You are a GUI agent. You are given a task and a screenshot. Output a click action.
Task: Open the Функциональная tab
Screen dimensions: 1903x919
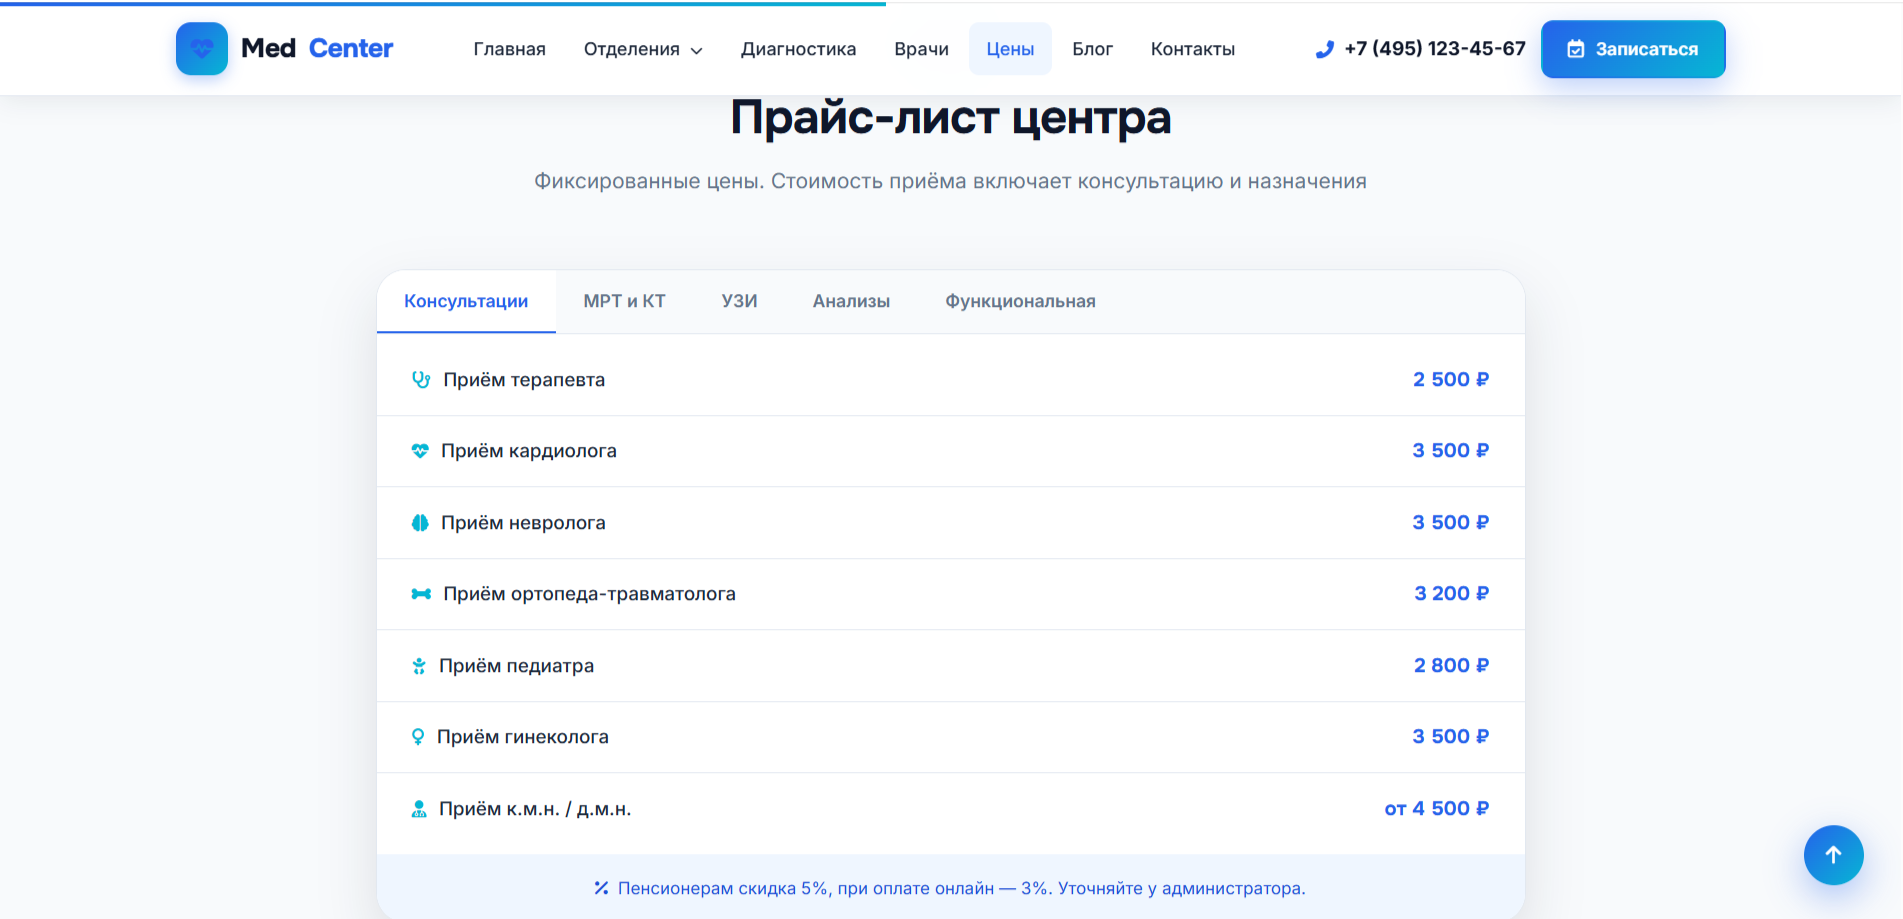point(1020,301)
